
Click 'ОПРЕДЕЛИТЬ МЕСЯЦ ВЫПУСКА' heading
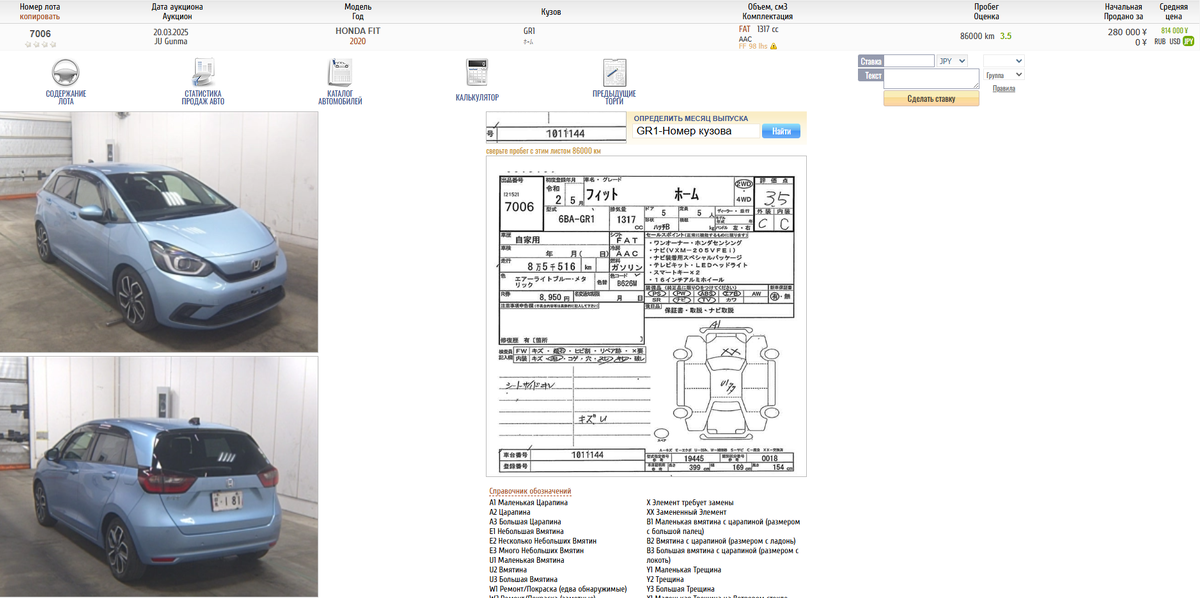click(x=690, y=118)
